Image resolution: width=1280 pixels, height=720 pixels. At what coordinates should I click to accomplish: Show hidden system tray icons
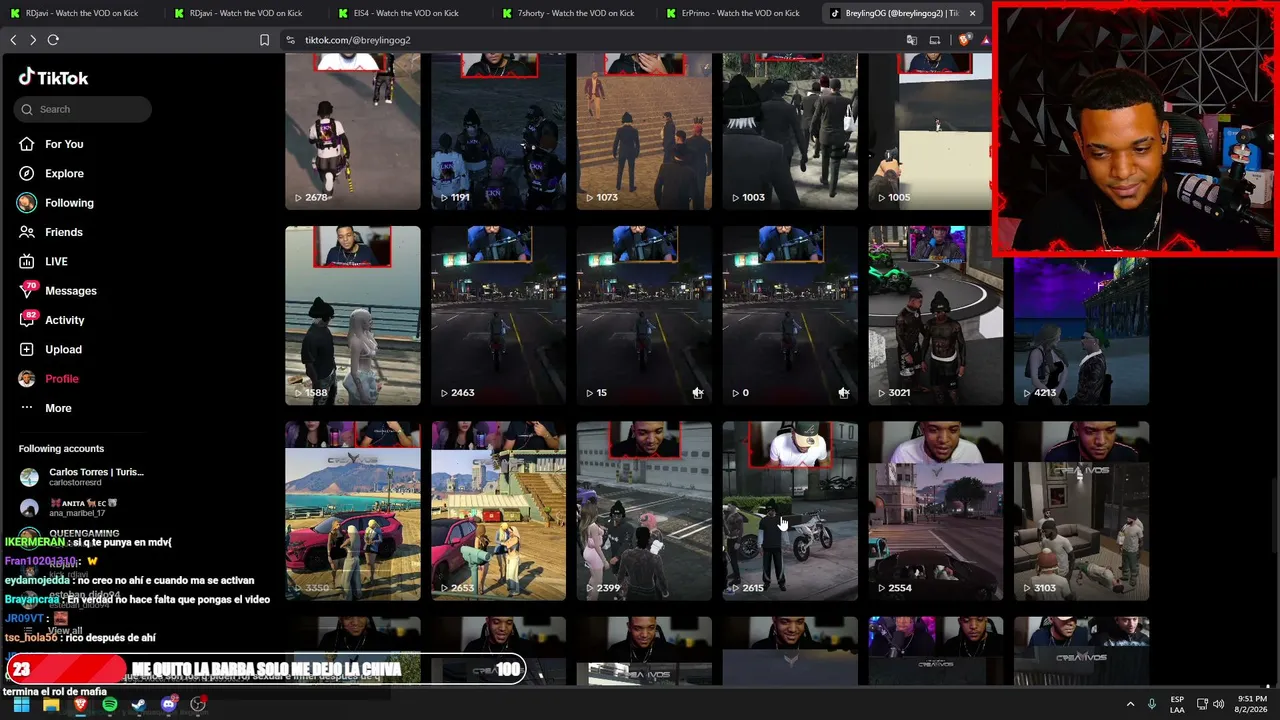1130,704
